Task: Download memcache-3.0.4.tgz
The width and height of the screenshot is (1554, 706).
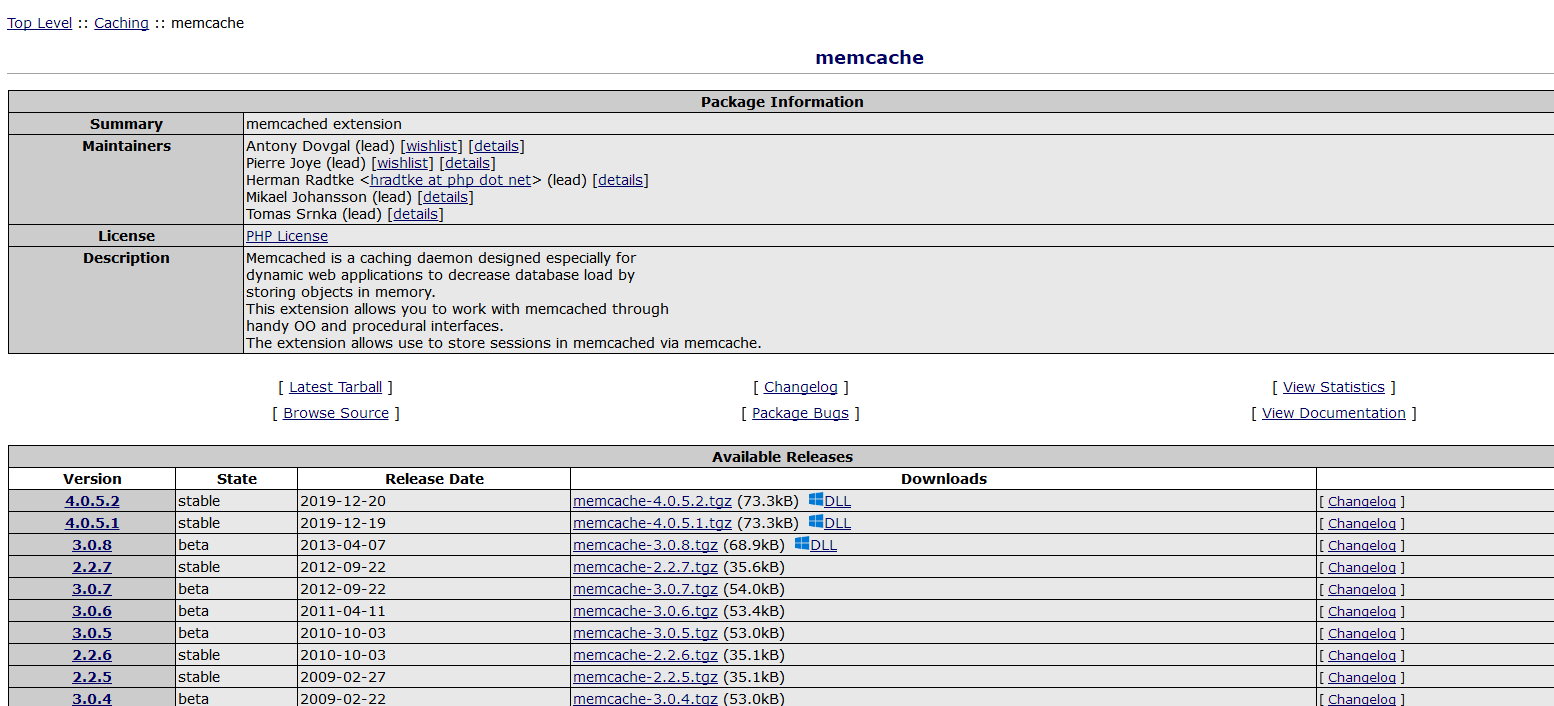Action: pyautogui.click(x=645, y=698)
